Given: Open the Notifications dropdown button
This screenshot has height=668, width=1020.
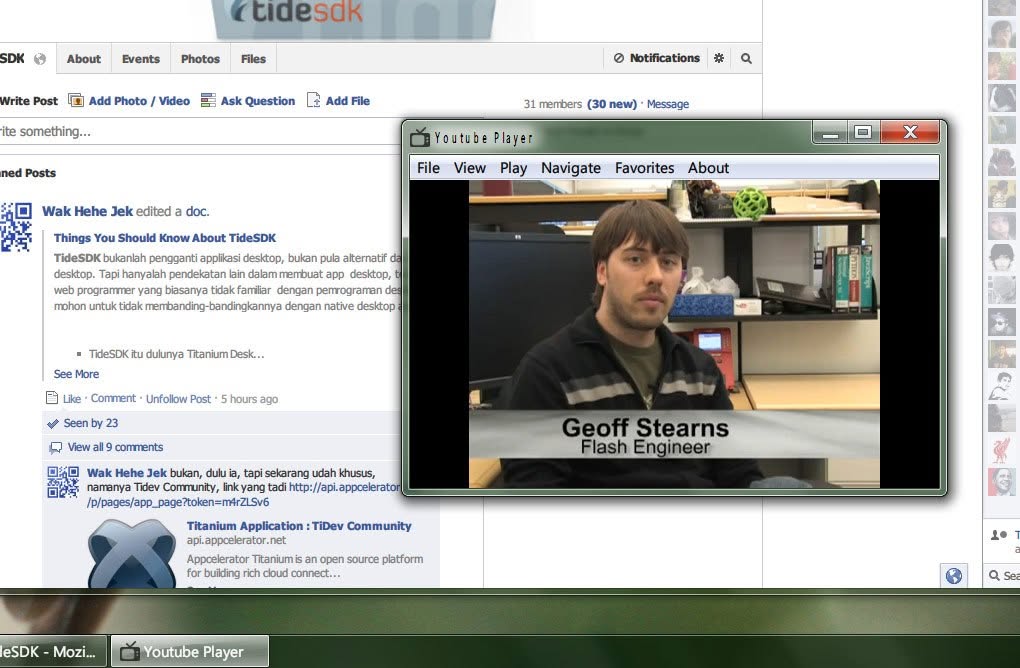Looking at the screenshot, I should pyautogui.click(x=656, y=58).
